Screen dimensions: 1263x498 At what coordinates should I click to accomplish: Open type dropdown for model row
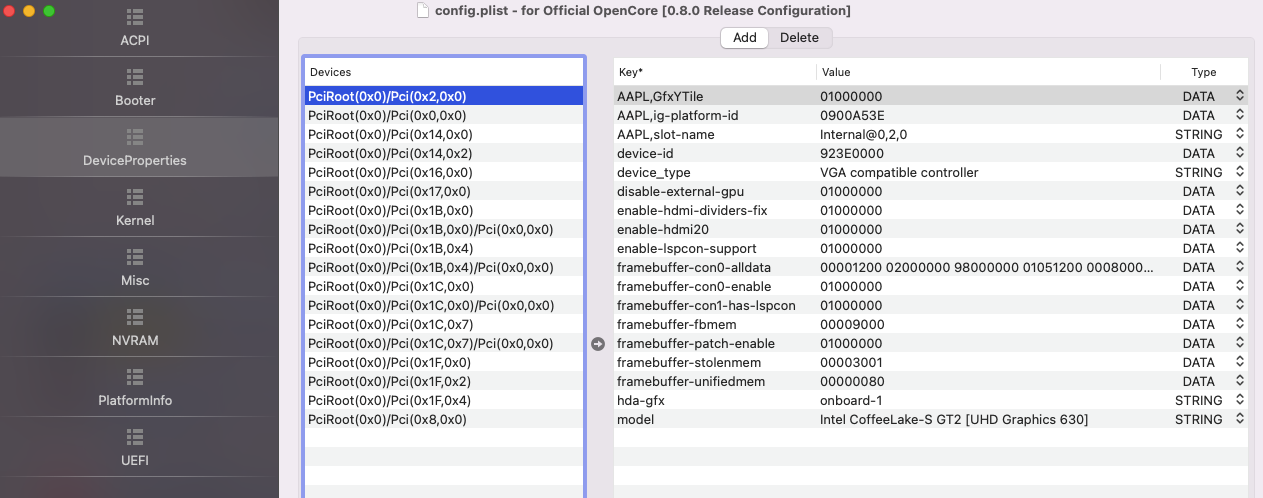(x=1240, y=419)
